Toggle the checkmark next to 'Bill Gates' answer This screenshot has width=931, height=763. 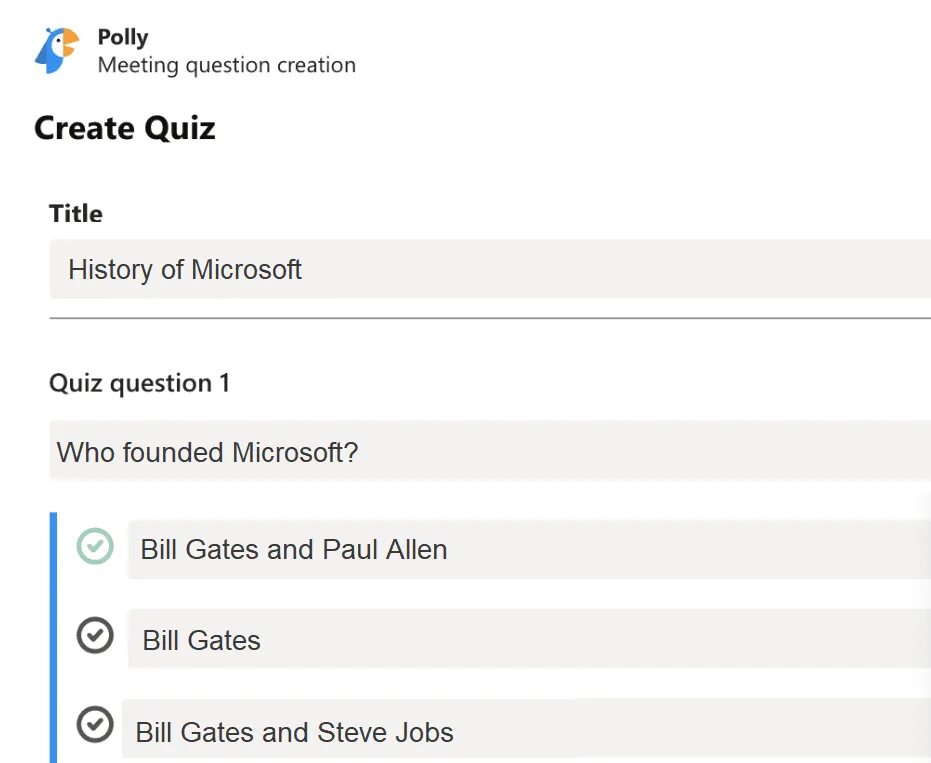[x=95, y=635]
